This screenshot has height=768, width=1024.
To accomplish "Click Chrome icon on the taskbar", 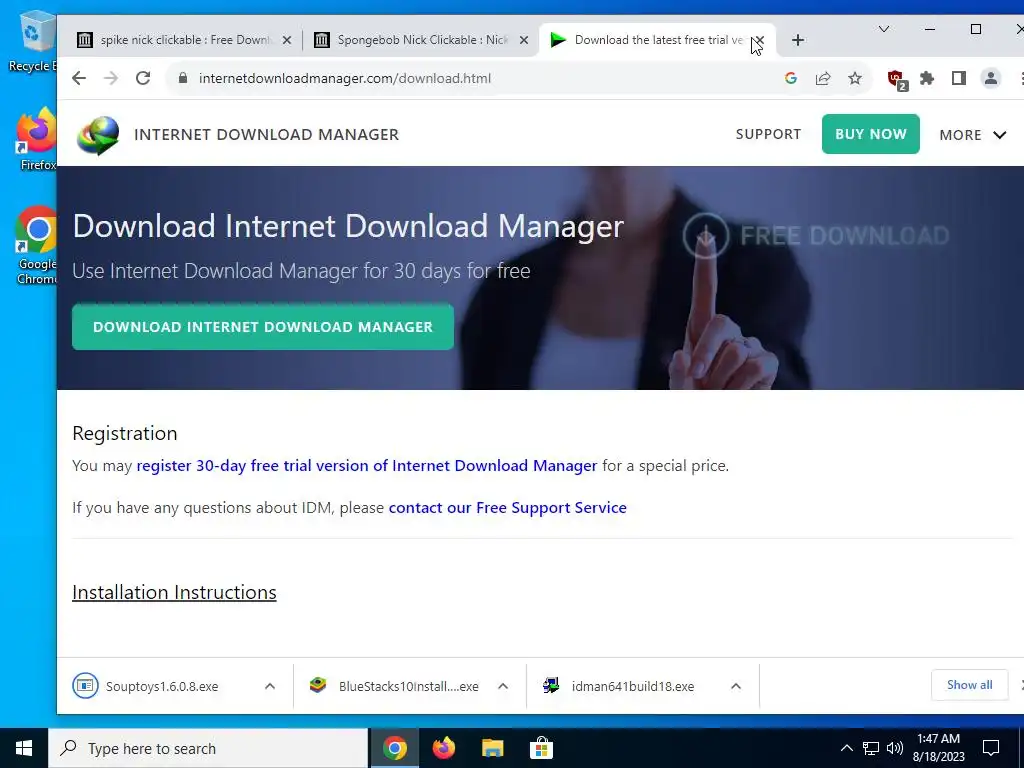I will pyautogui.click(x=395, y=748).
